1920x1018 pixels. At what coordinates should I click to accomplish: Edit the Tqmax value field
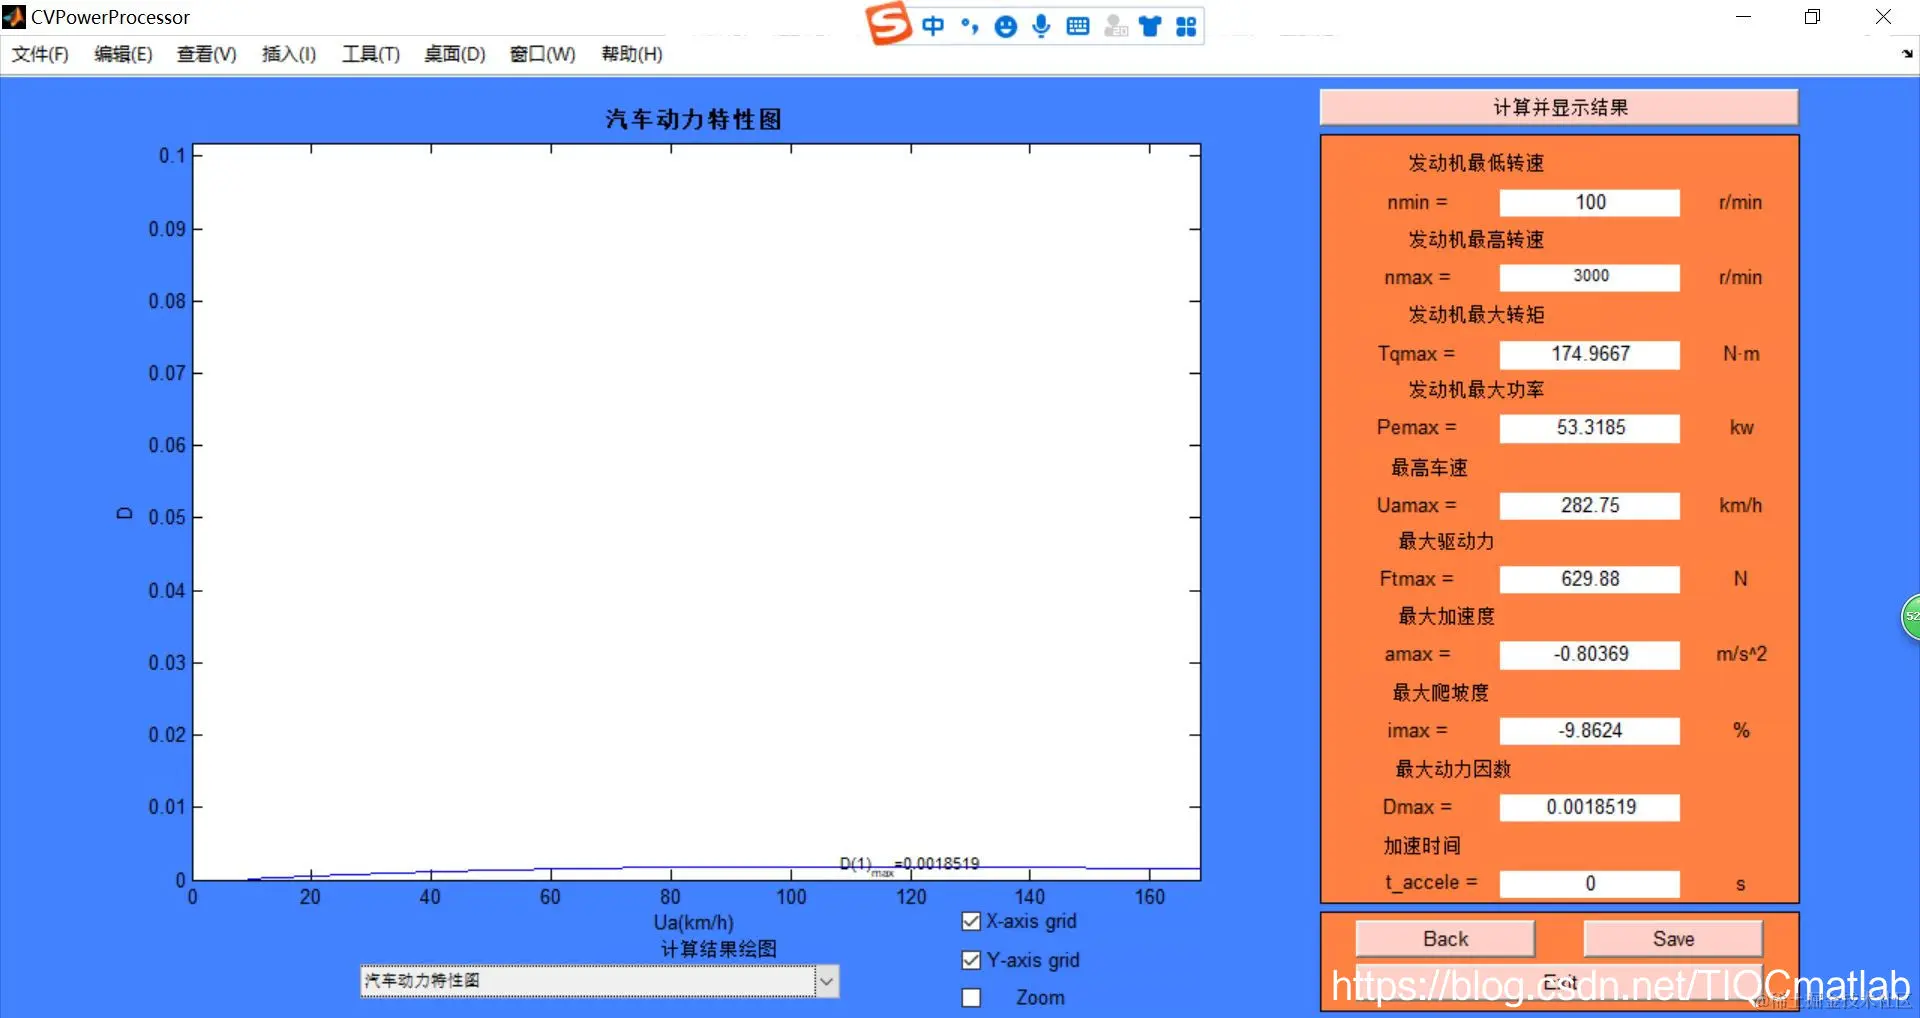click(1589, 354)
